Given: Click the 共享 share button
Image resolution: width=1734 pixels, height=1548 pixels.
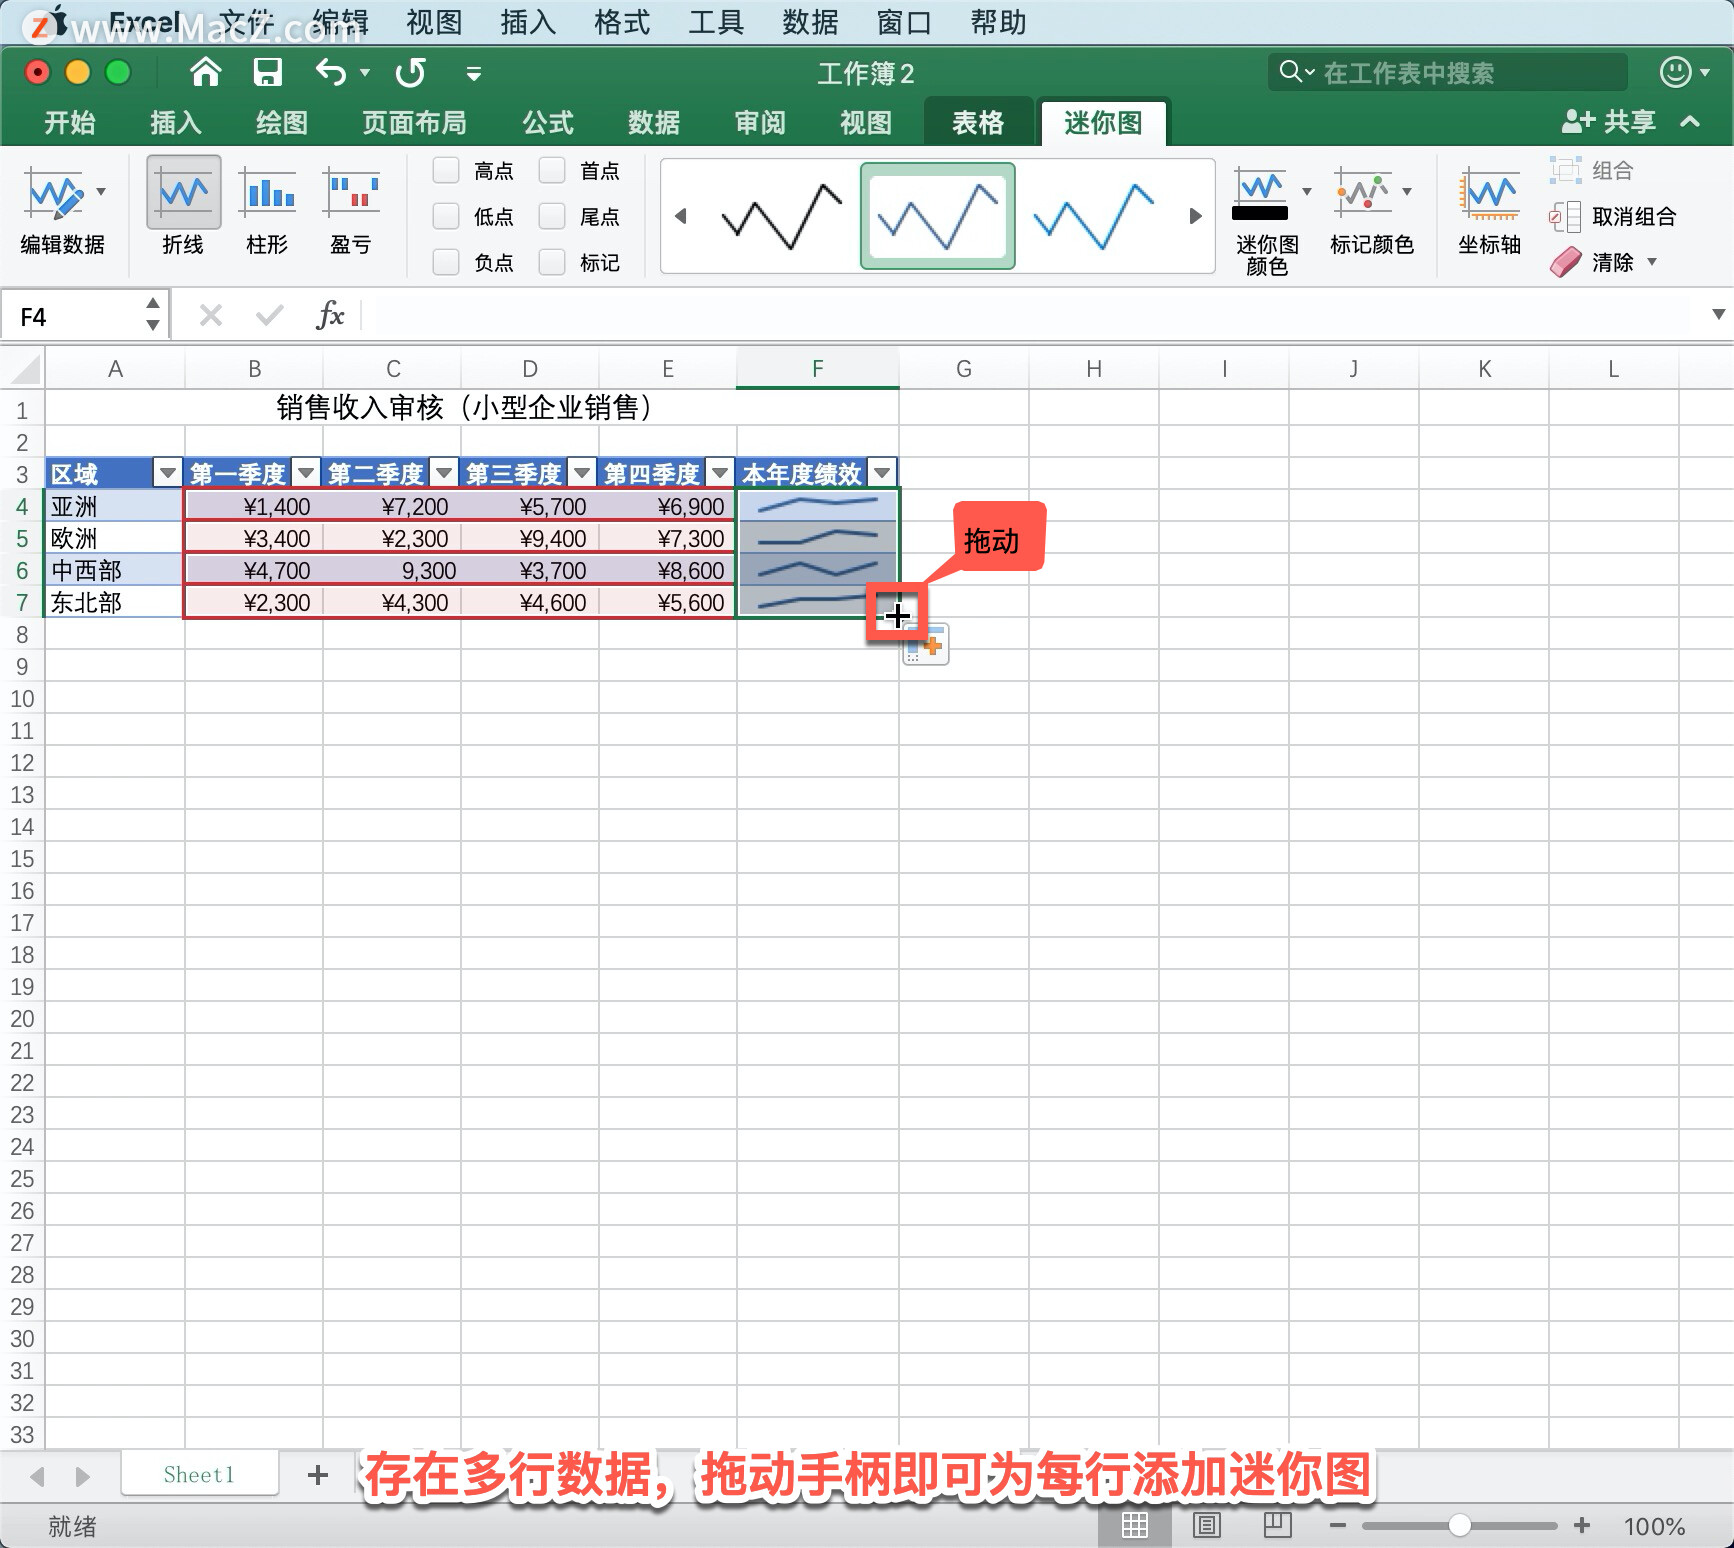Looking at the screenshot, I should pos(1608,122).
